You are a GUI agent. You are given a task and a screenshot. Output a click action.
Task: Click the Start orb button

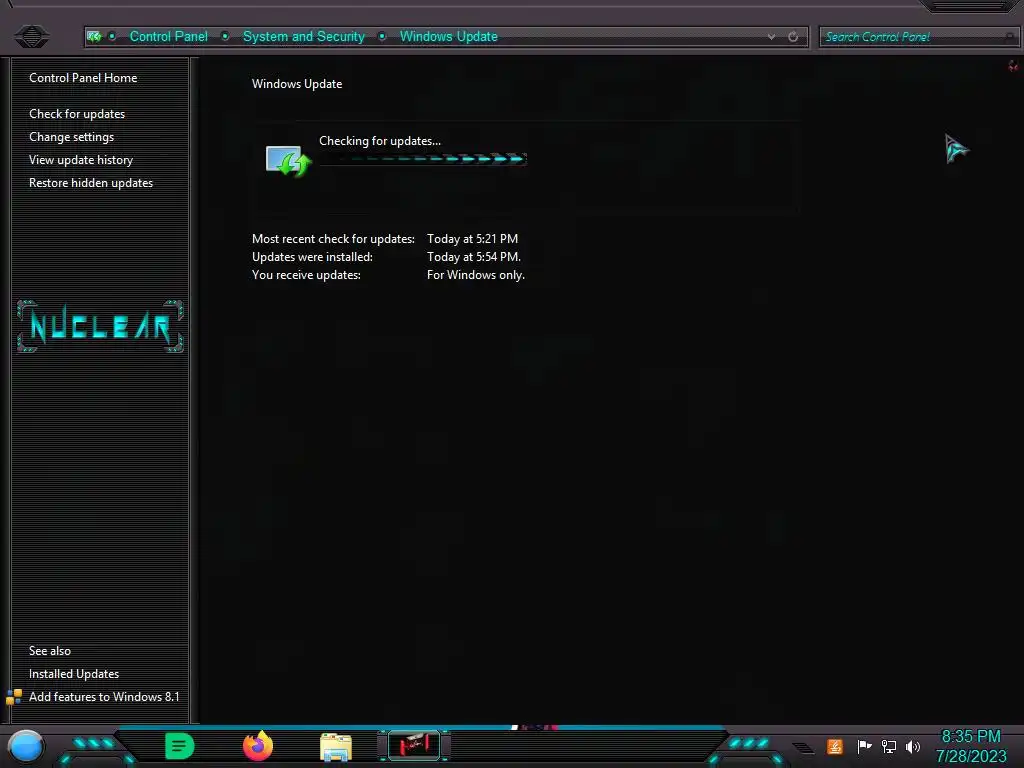(26, 747)
